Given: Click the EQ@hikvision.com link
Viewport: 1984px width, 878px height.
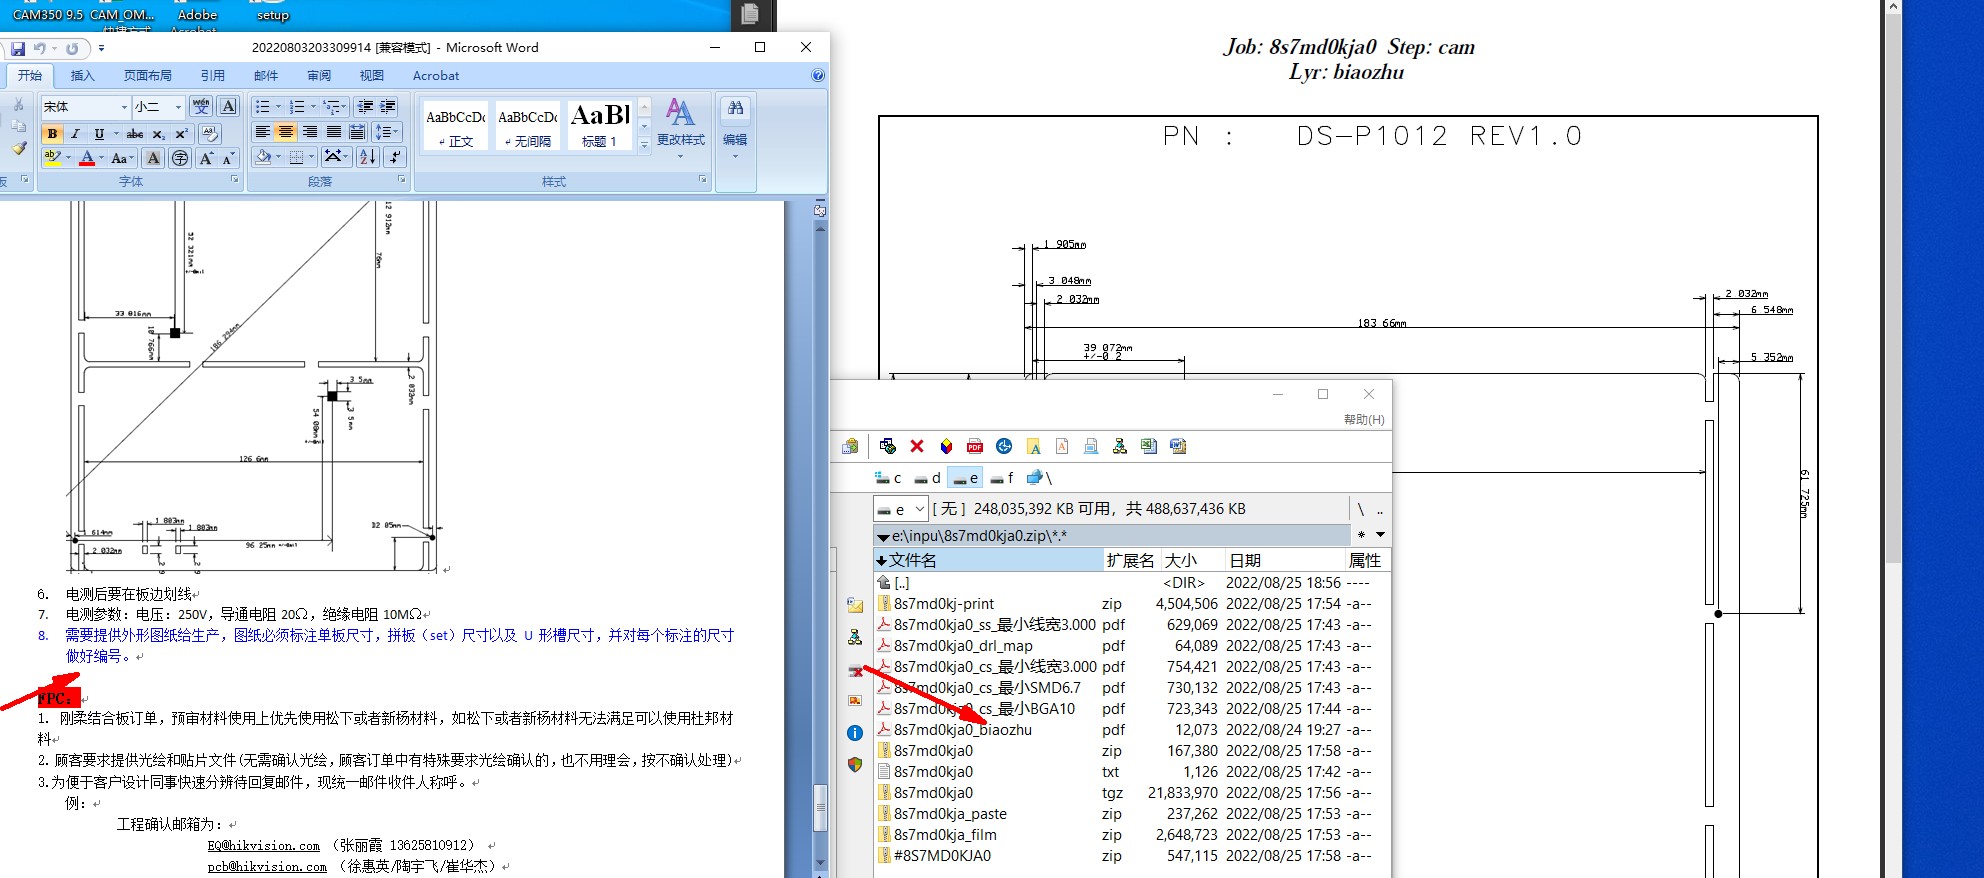Looking at the screenshot, I should click(264, 846).
